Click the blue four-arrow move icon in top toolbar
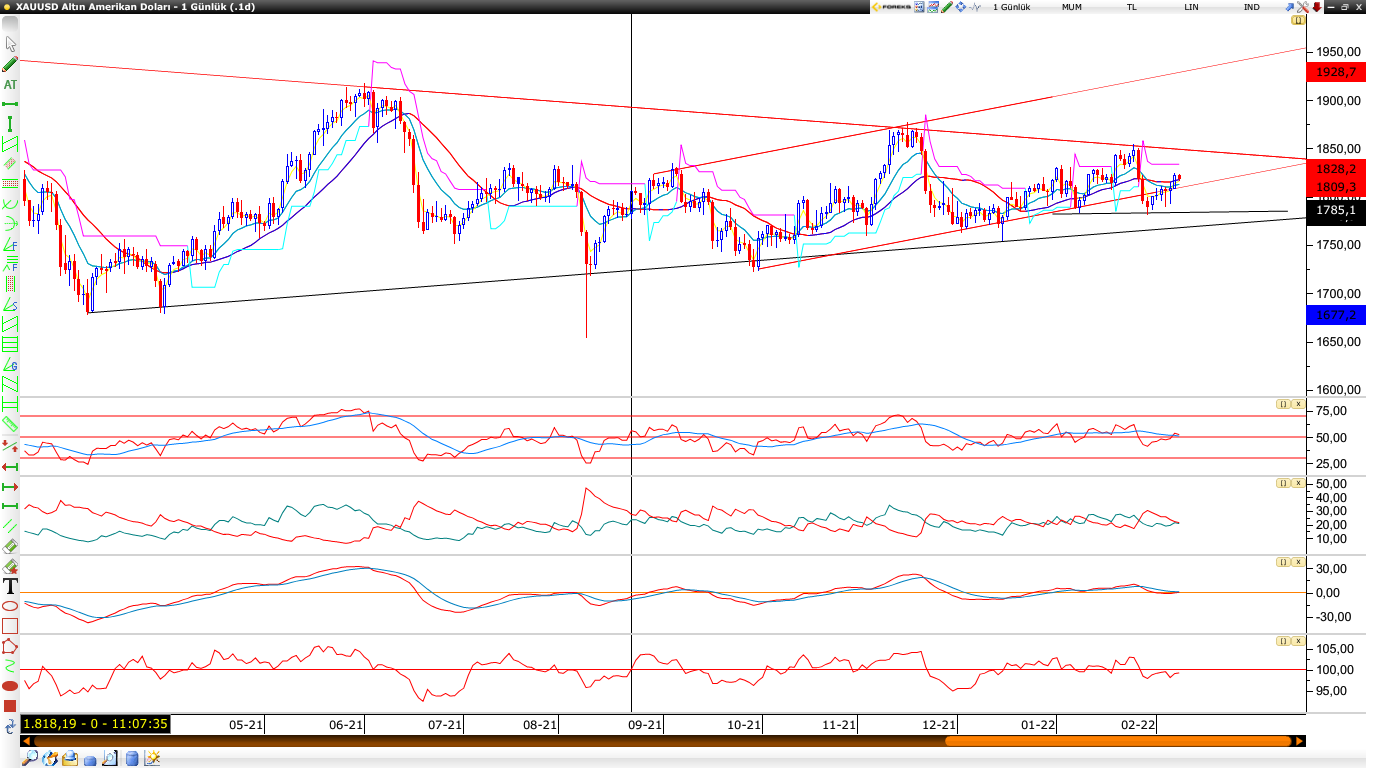 click(960, 7)
